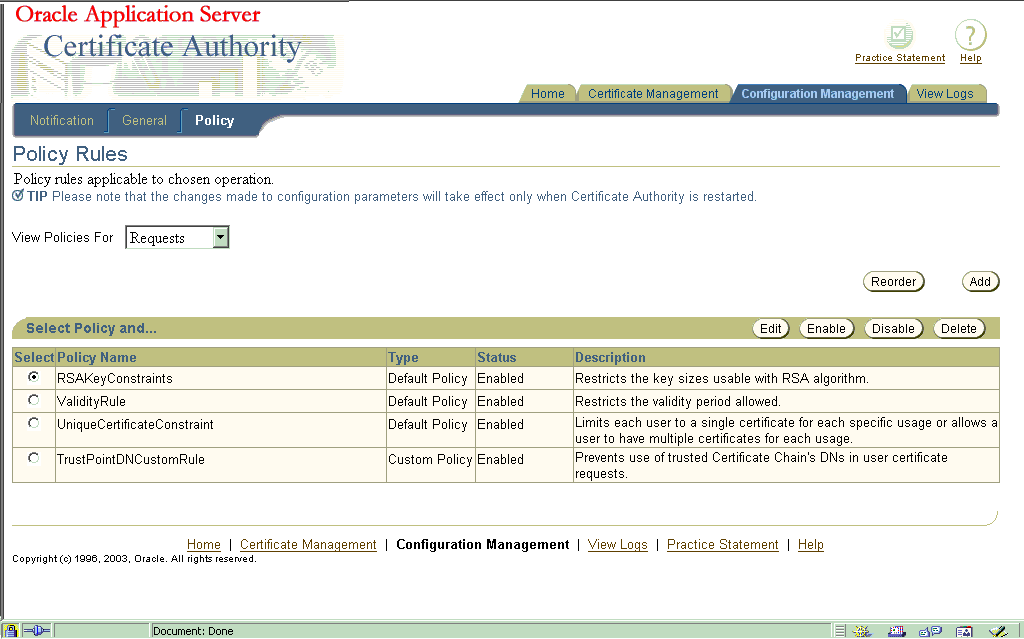Open Navigator ship wheel icon in status bar
Image resolution: width=1024 pixels, height=639 pixels.
point(862,631)
